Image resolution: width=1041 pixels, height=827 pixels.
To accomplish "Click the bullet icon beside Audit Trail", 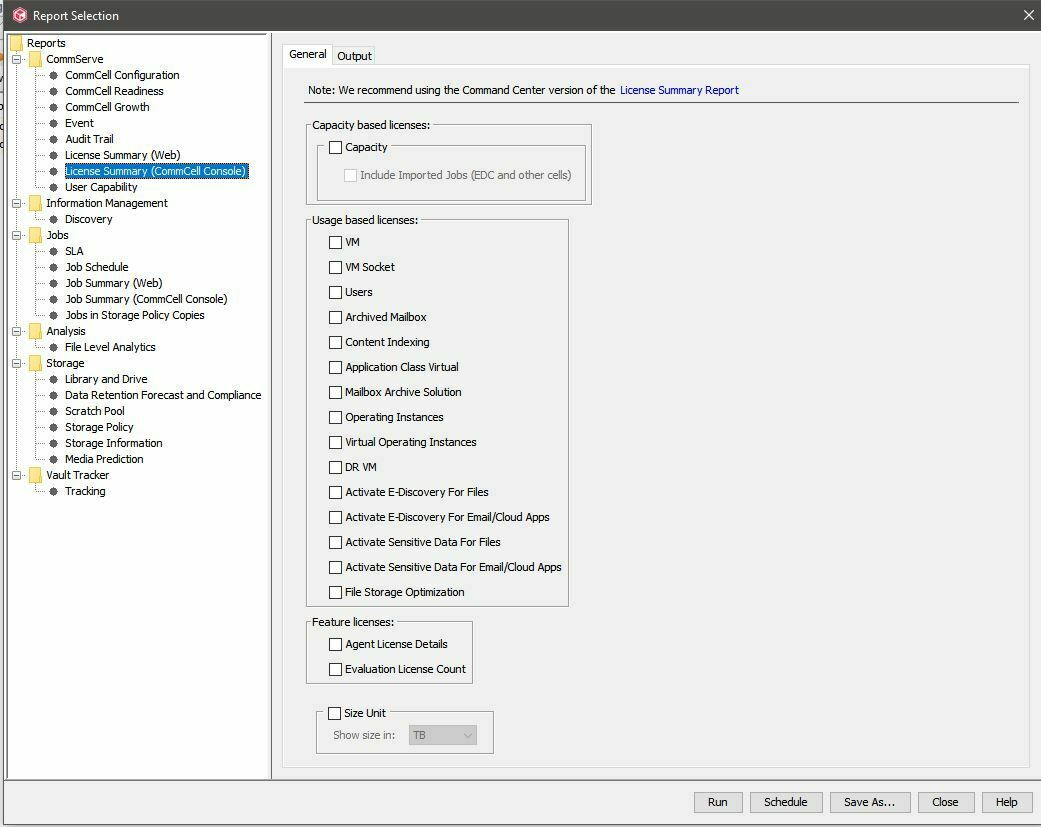I will 54,139.
